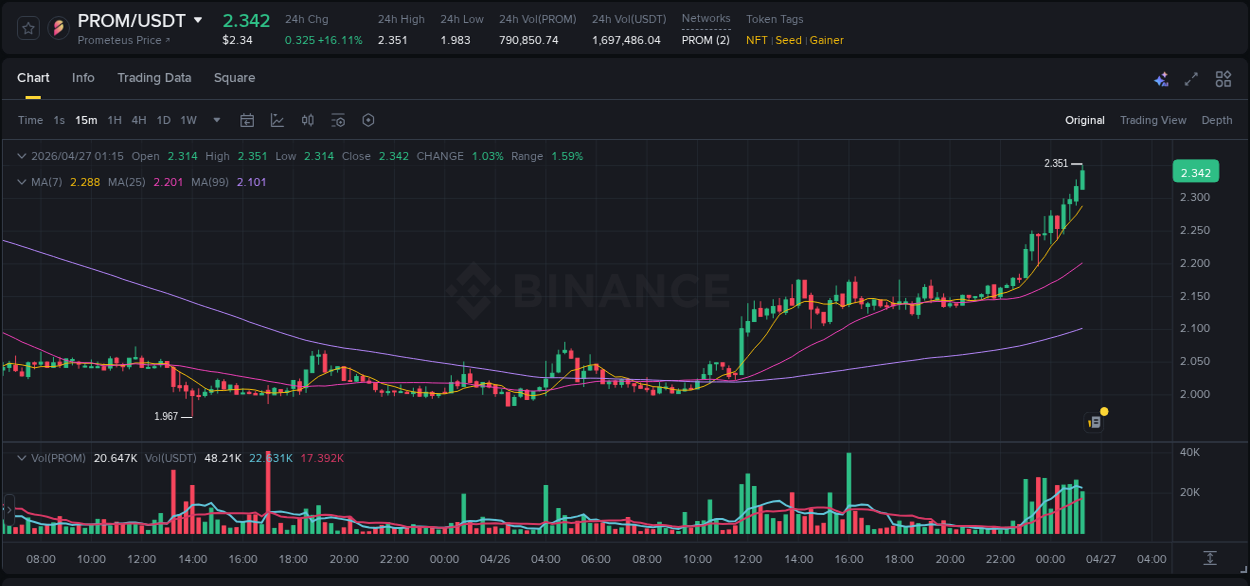Open the news event icon on chart
The height and width of the screenshot is (586, 1250).
click(1095, 422)
